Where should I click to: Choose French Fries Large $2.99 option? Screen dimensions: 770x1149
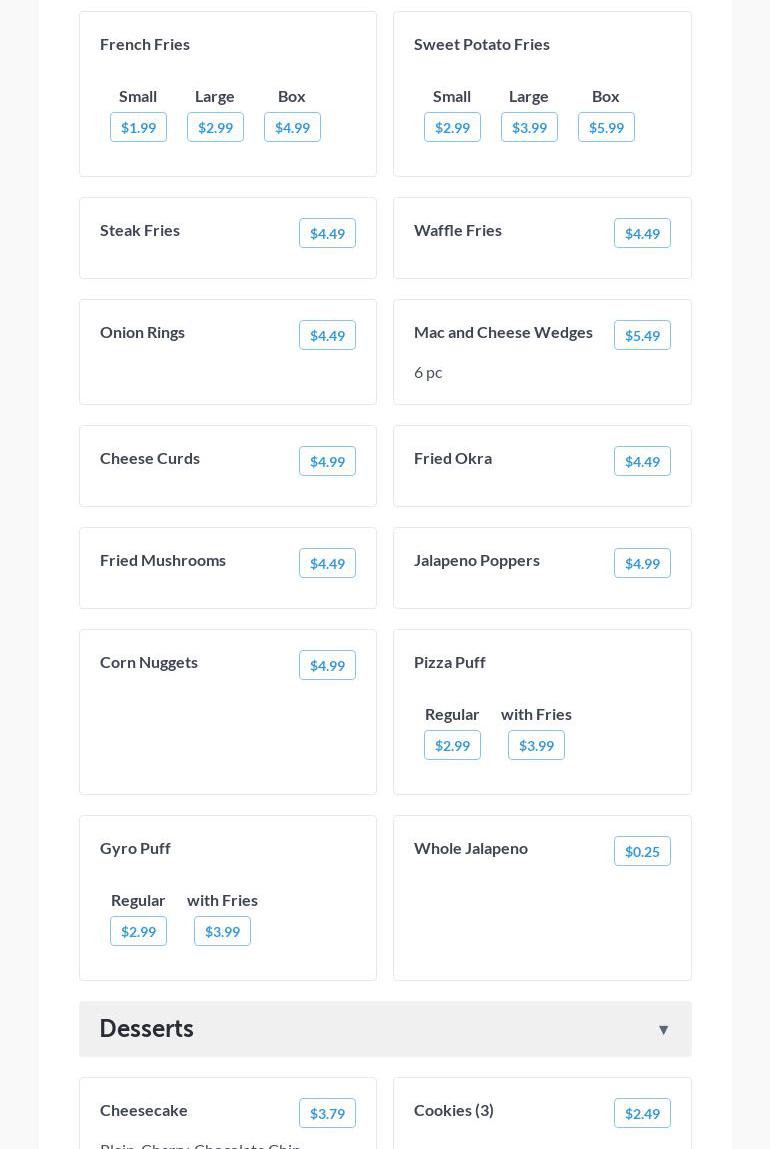[x=215, y=127]
